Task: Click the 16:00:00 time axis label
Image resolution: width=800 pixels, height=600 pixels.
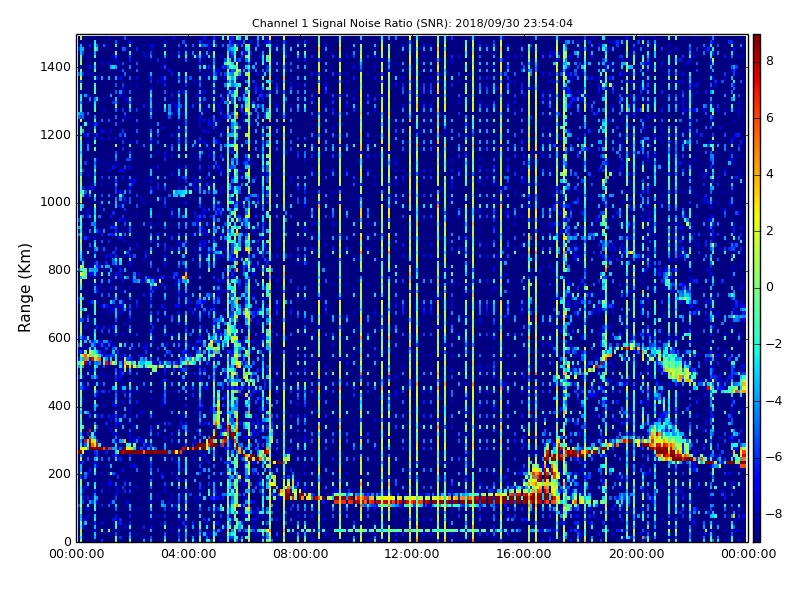Action: coord(524,554)
